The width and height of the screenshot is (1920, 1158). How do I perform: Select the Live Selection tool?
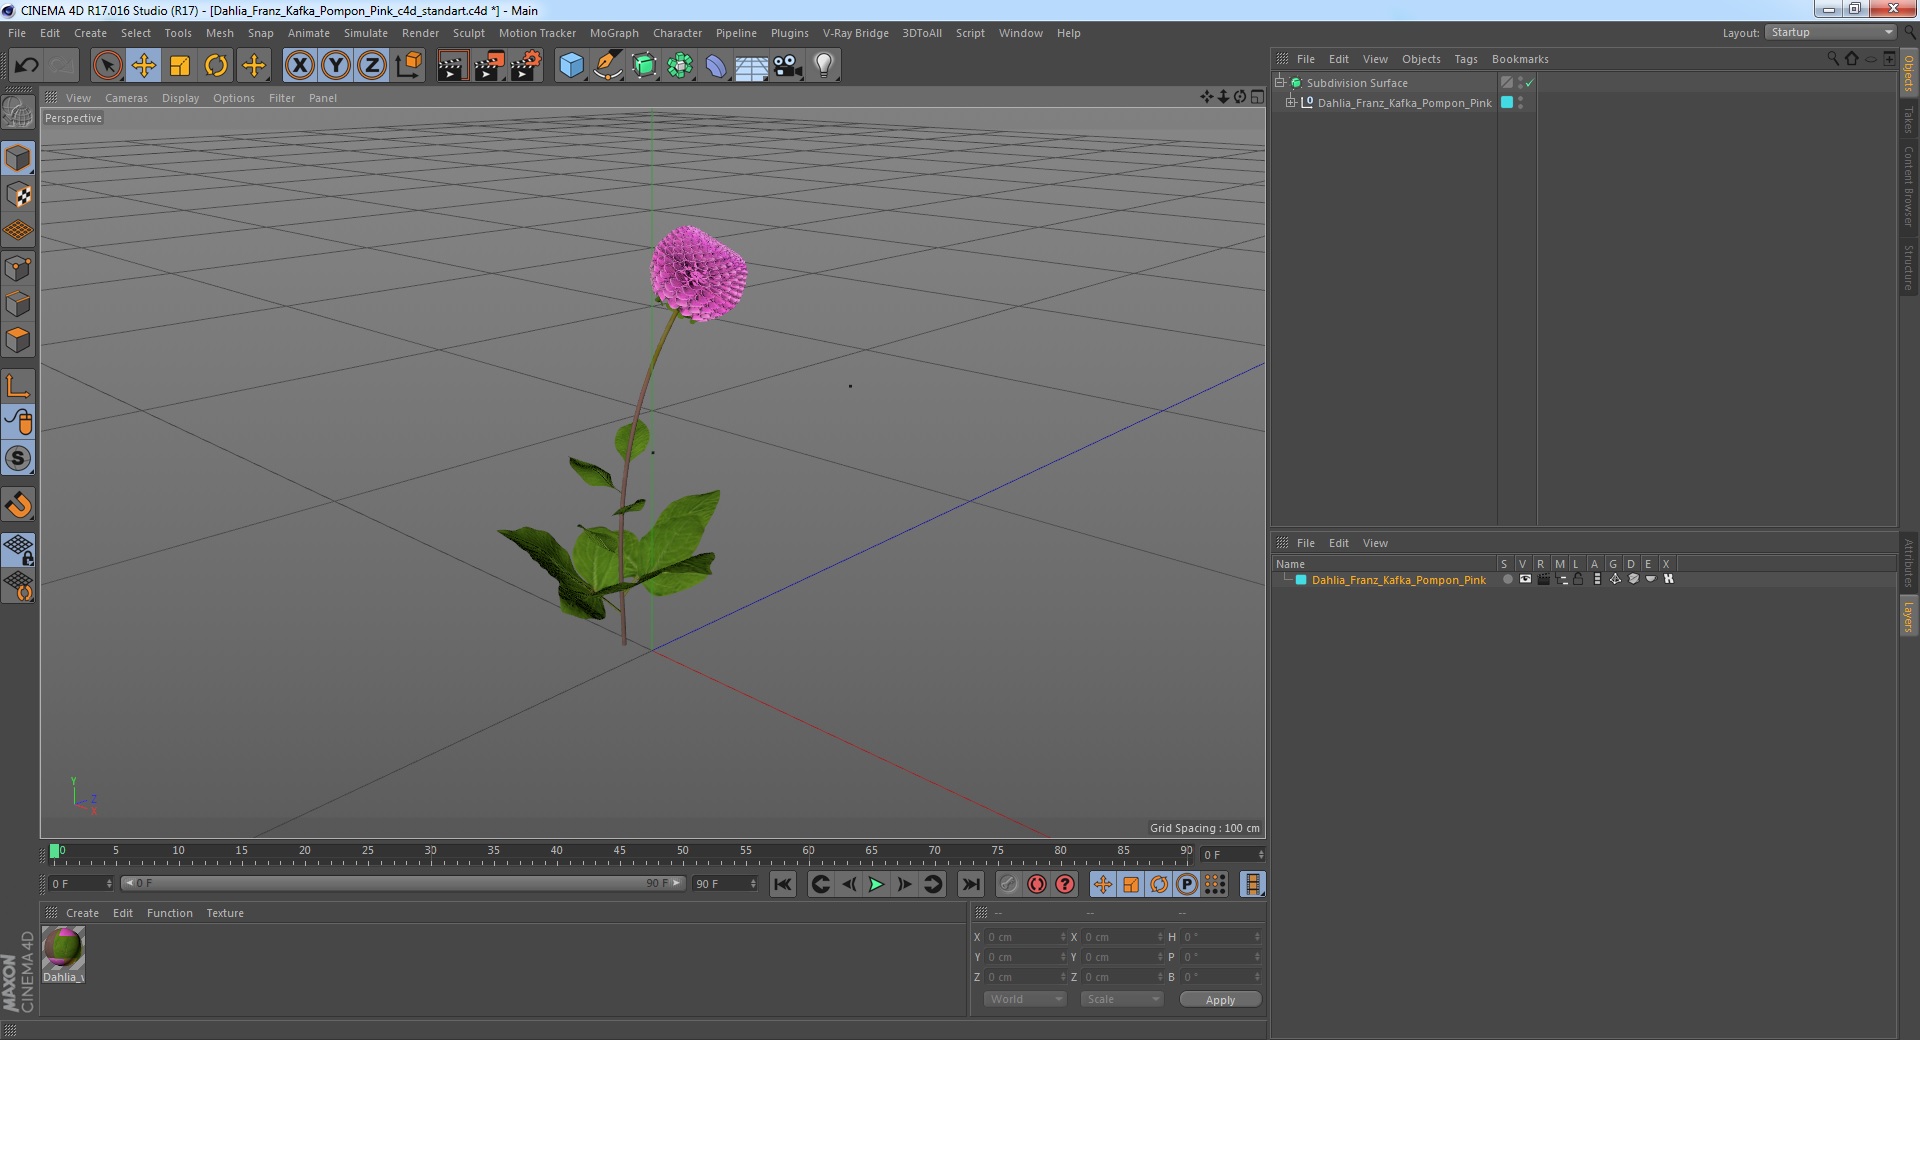tap(107, 66)
